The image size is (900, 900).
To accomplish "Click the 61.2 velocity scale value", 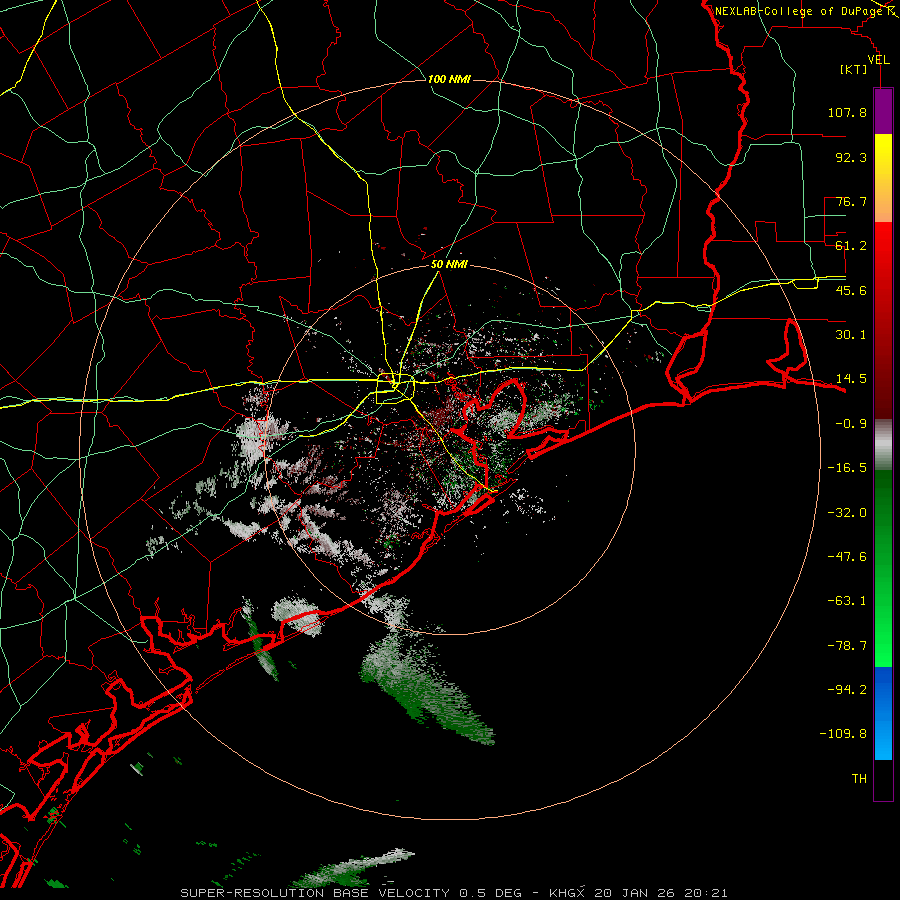I will (851, 246).
